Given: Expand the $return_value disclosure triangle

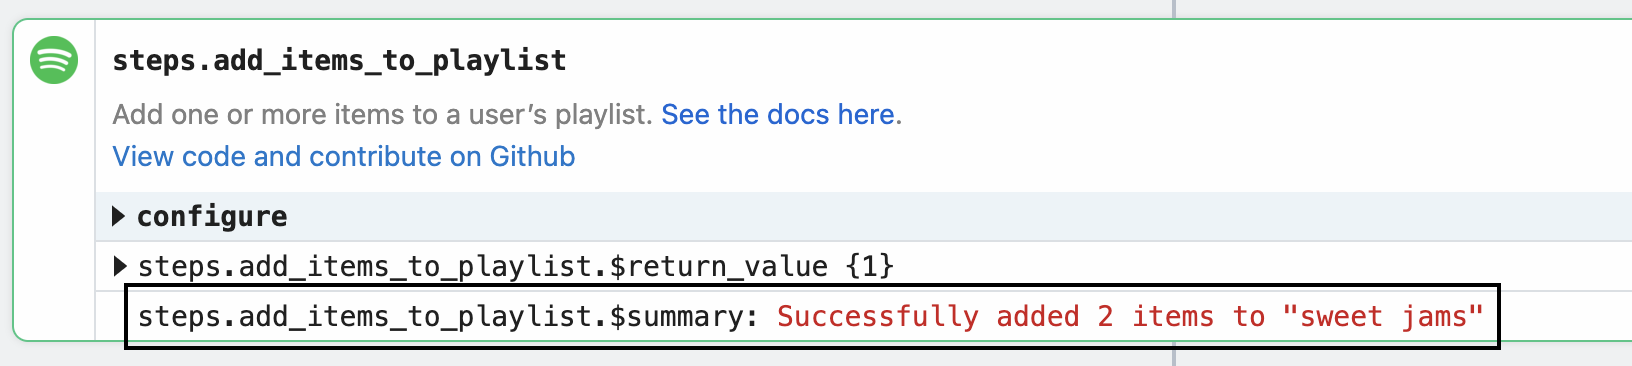Looking at the screenshot, I should coord(119,266).
